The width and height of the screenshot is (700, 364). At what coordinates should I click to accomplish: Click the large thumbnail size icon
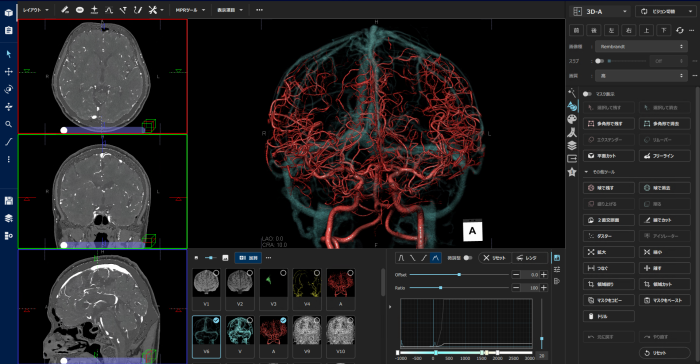(x=225, y=258)
